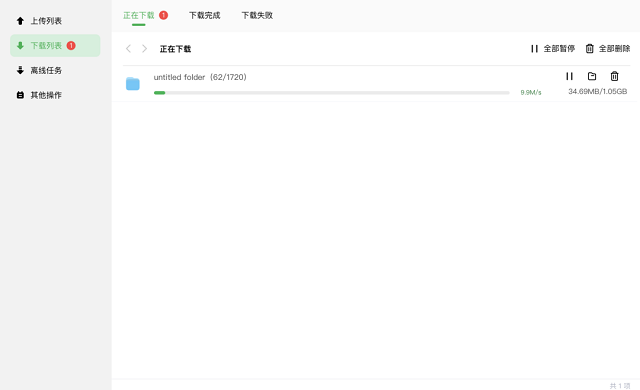This screenshot has height=390, width=640.
Task: Delete the untitled folder download task
Action: click(614, 76)
